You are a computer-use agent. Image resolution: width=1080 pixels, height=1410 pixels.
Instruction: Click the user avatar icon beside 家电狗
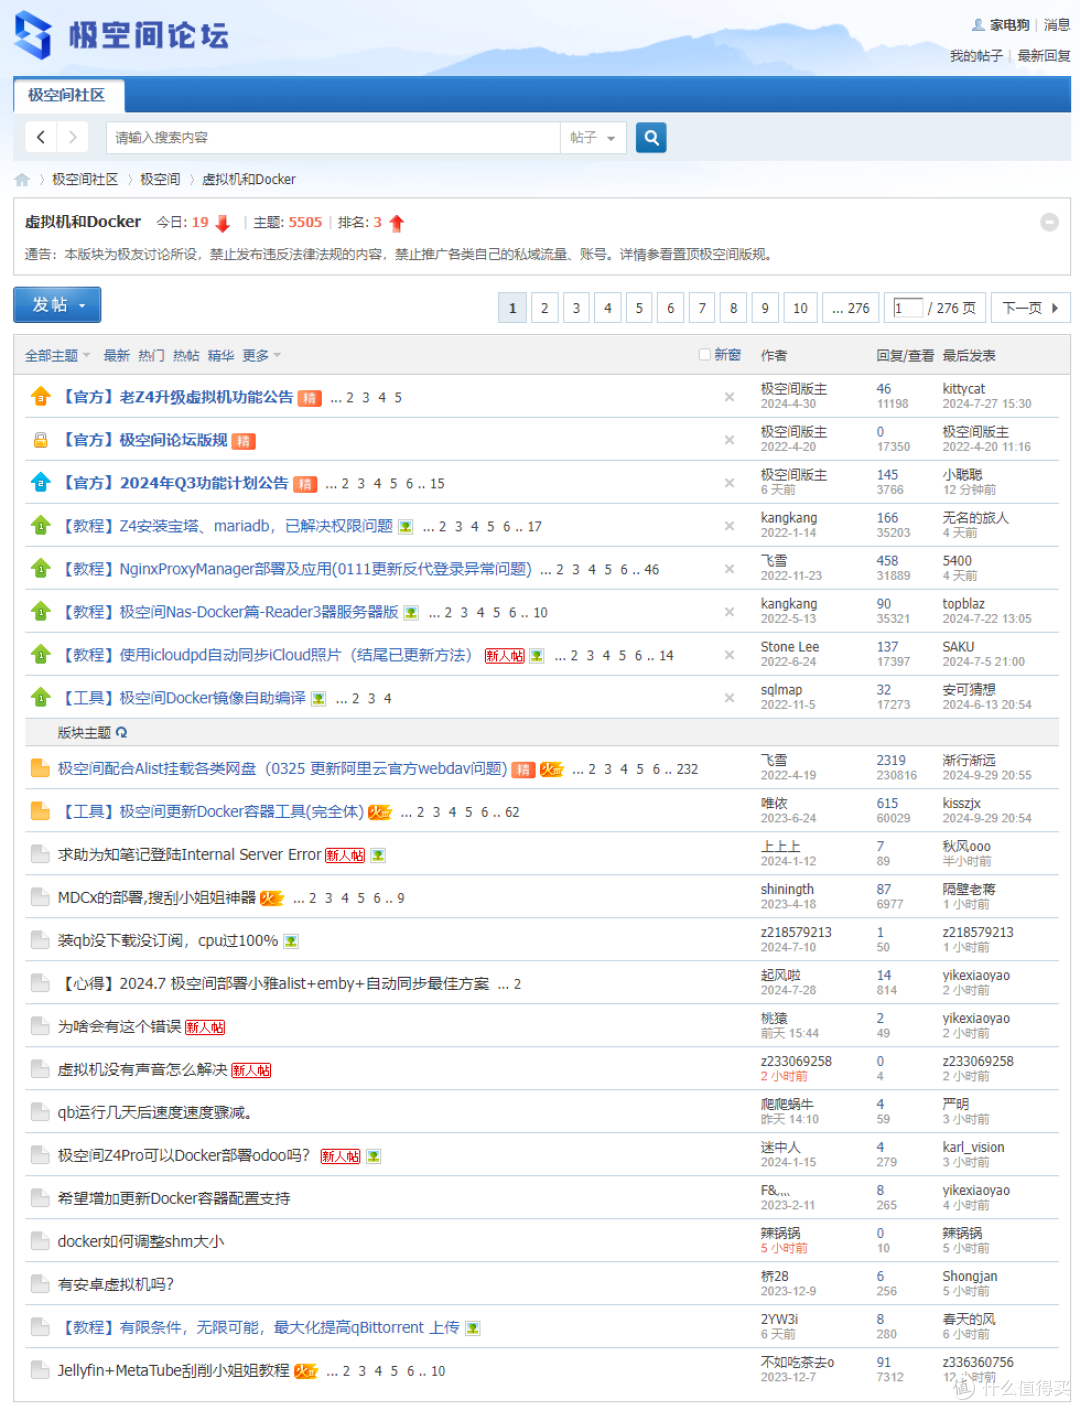977,25
